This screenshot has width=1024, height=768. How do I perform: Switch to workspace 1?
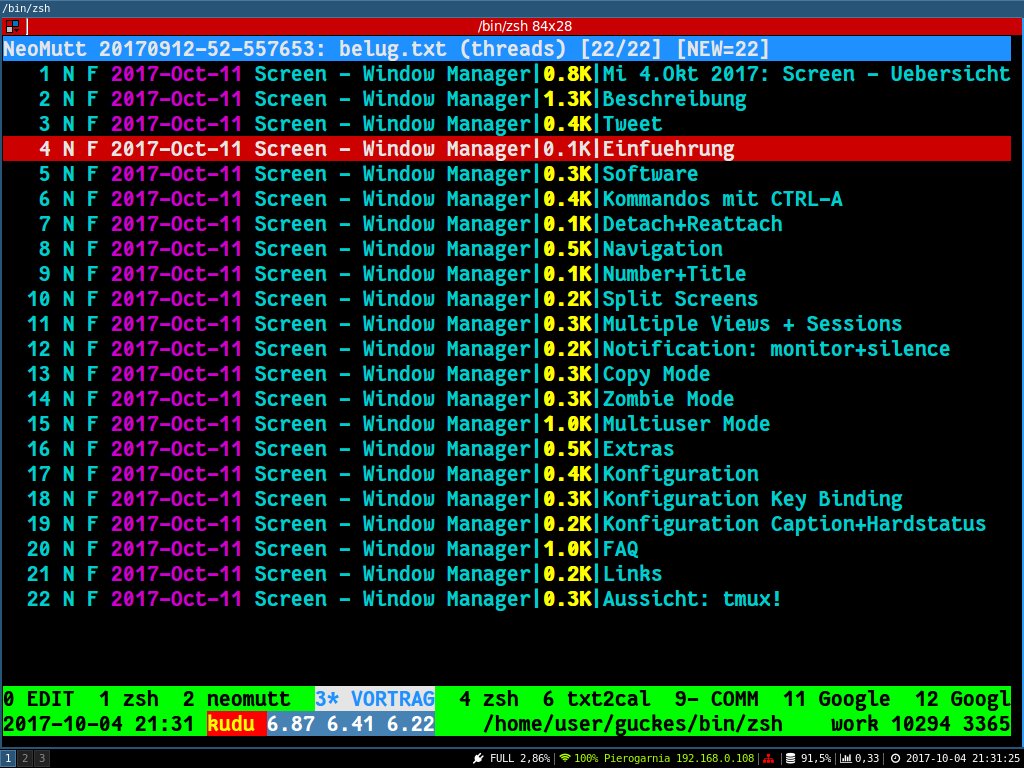8,758
